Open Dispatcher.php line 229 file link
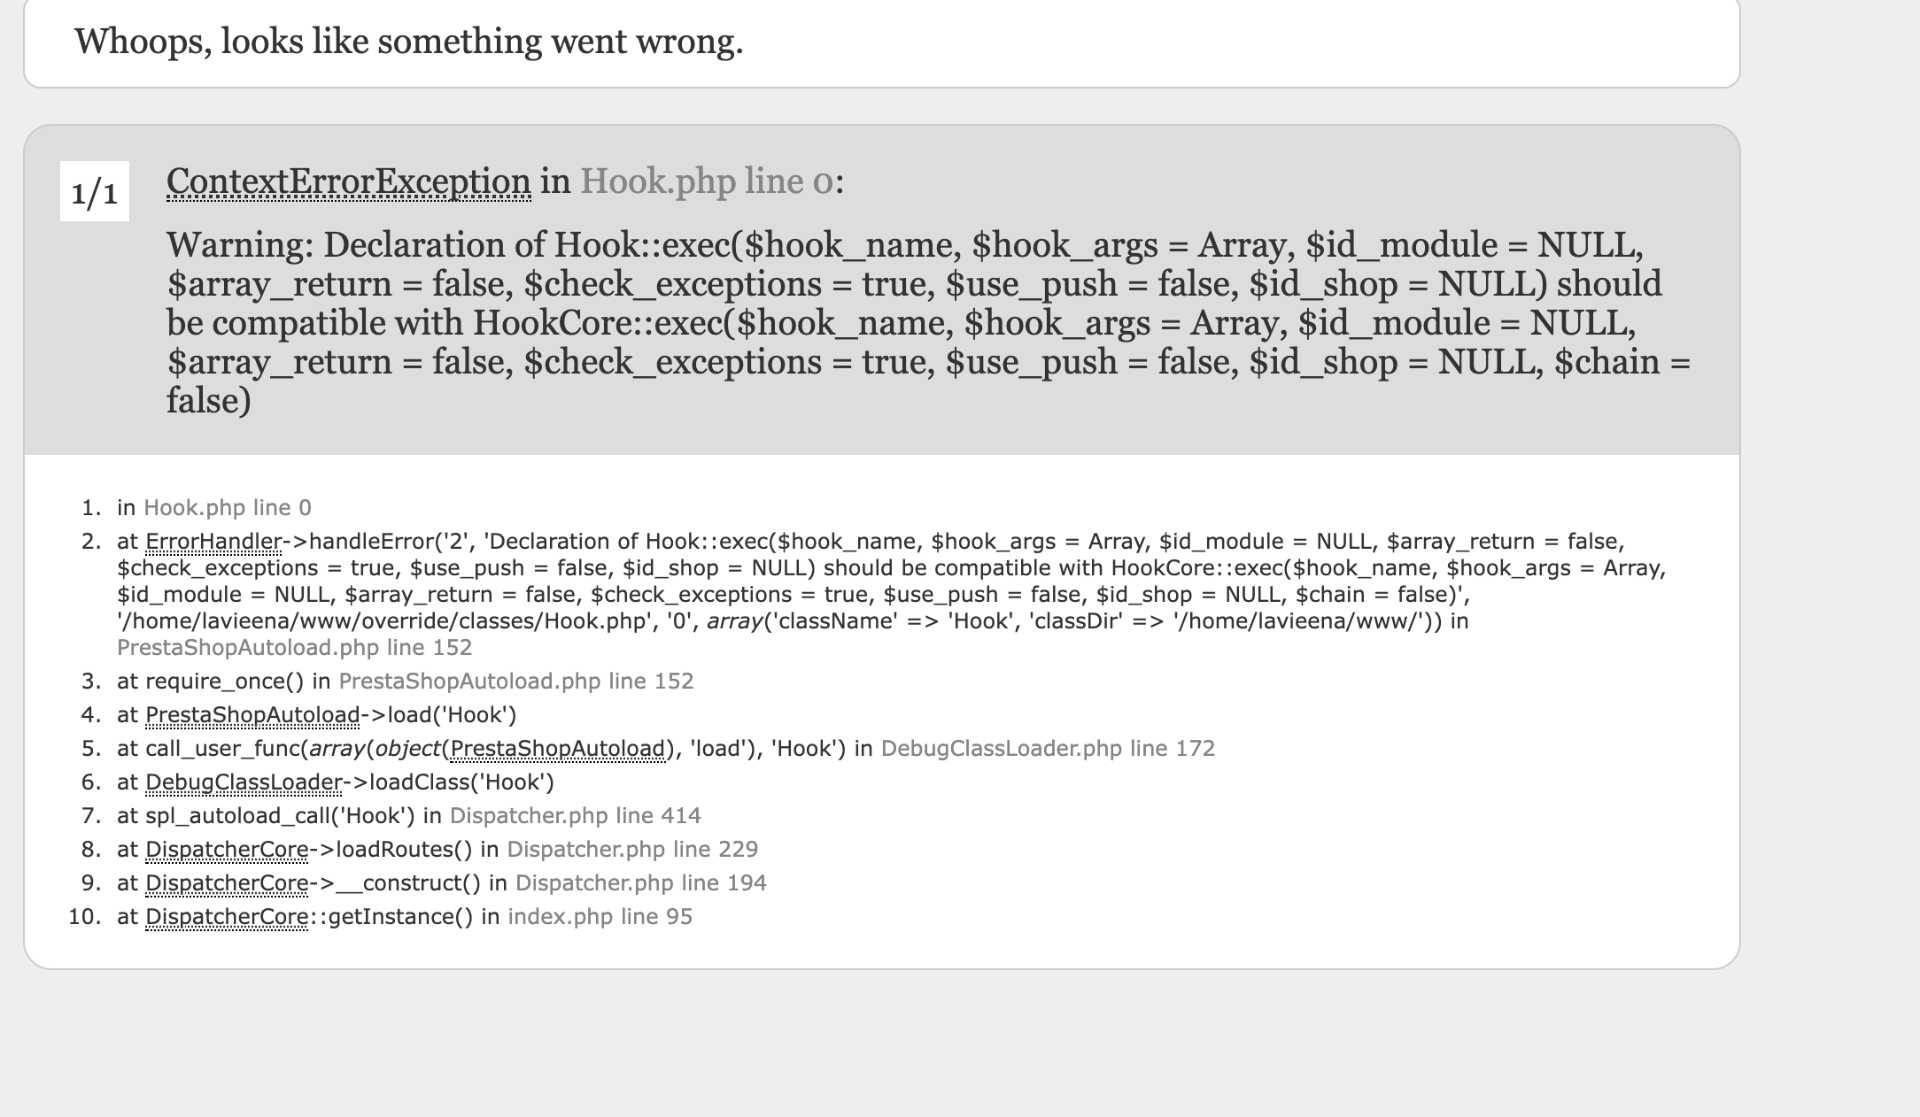This screenshot has height=1117, width=1920. pyautogui.click(x=632, y=850)
